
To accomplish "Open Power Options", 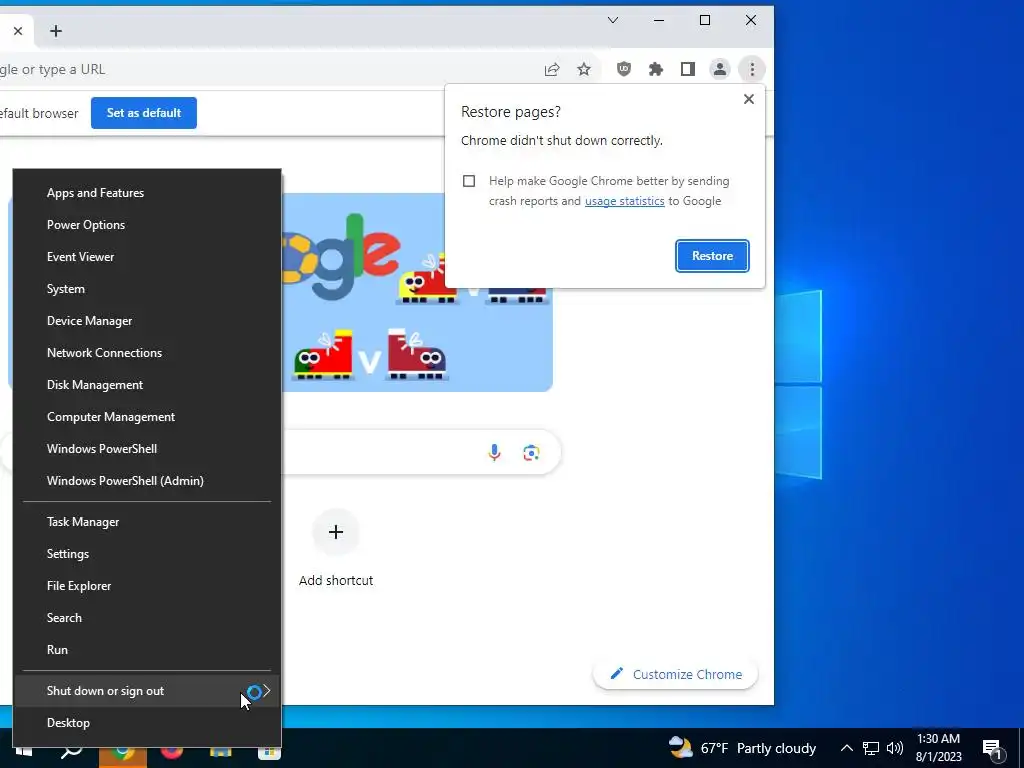I will [147, 225].
